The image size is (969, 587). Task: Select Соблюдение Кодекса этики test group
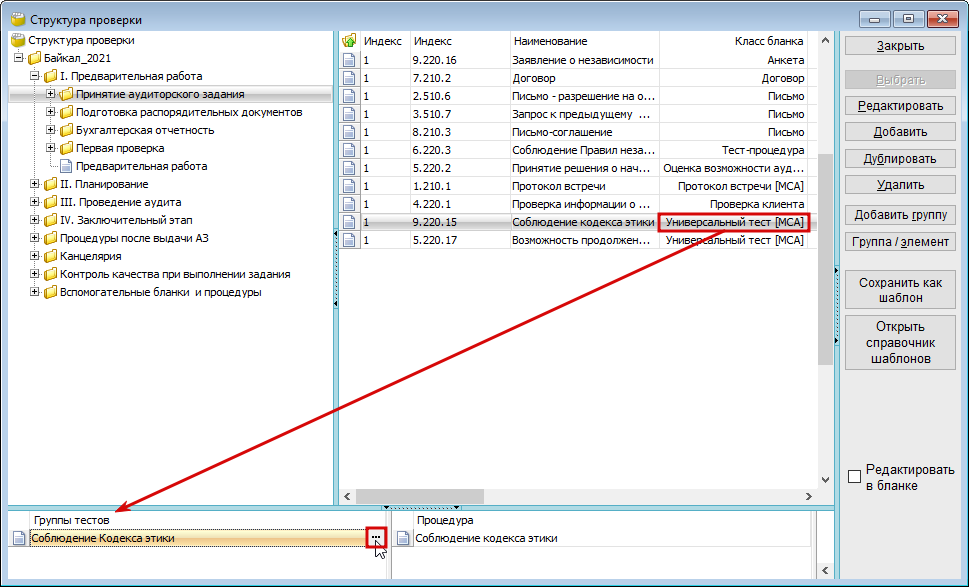point(198,538)
